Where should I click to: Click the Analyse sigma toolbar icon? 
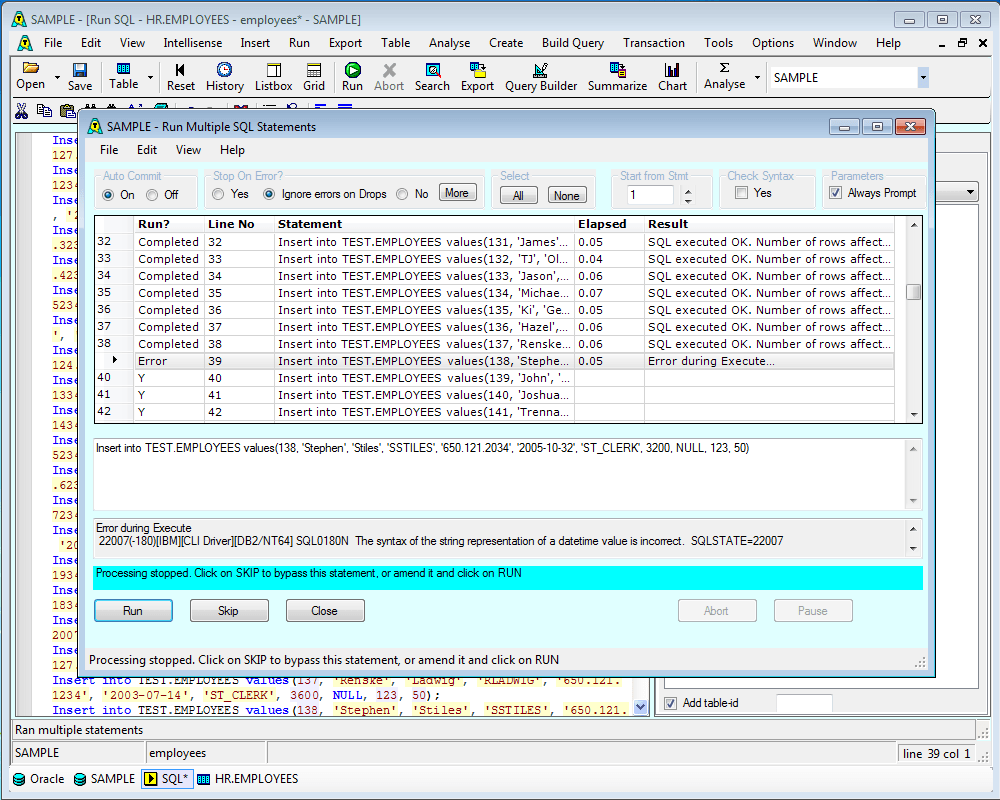click(724, 76)
